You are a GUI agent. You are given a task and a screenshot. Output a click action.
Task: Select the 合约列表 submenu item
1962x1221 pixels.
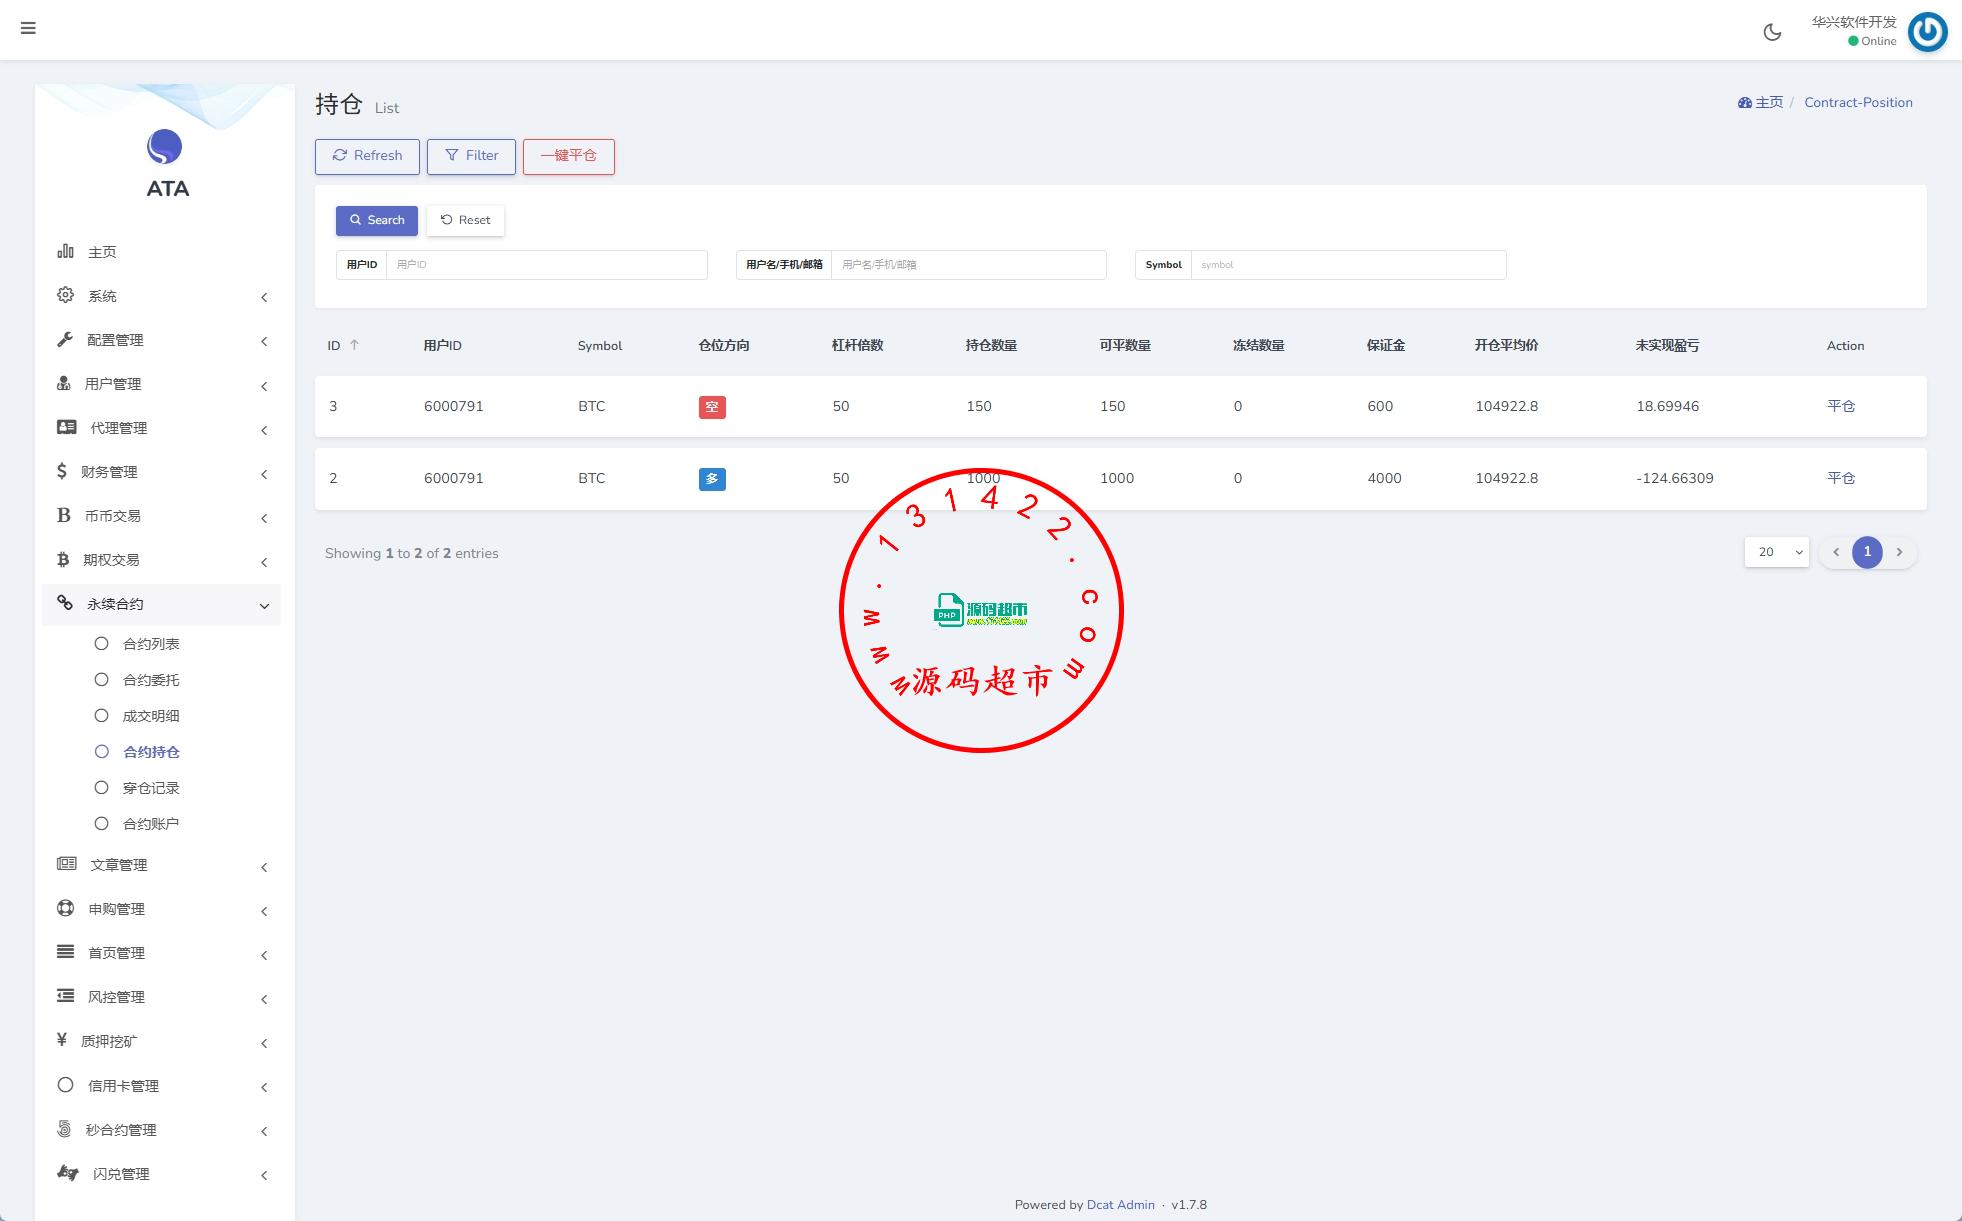pyautogui.click(x=151, y=644)
